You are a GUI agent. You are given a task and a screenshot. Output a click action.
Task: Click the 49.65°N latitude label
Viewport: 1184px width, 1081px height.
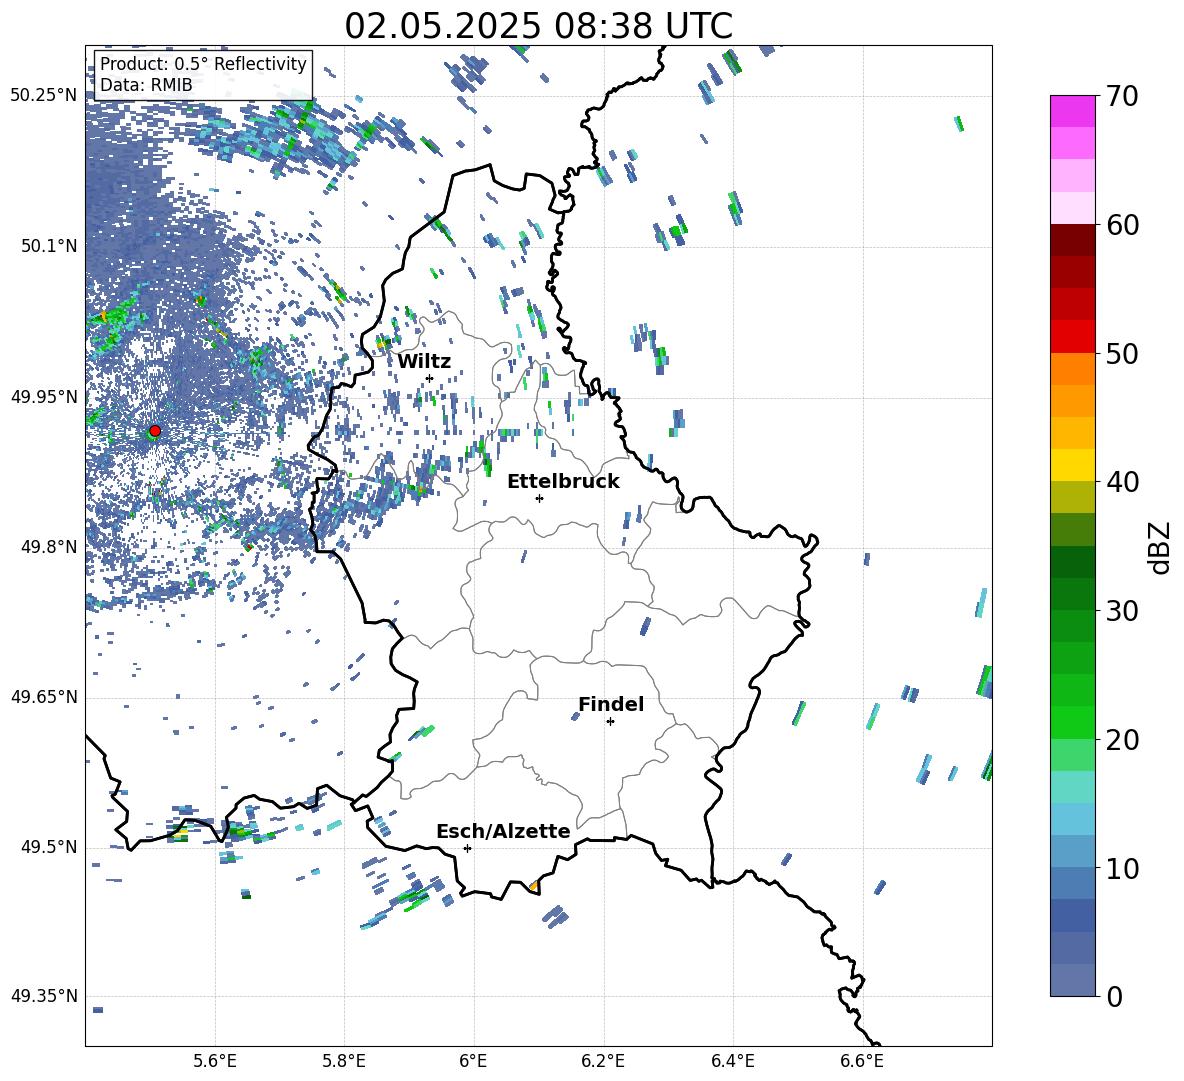[44, 697]
